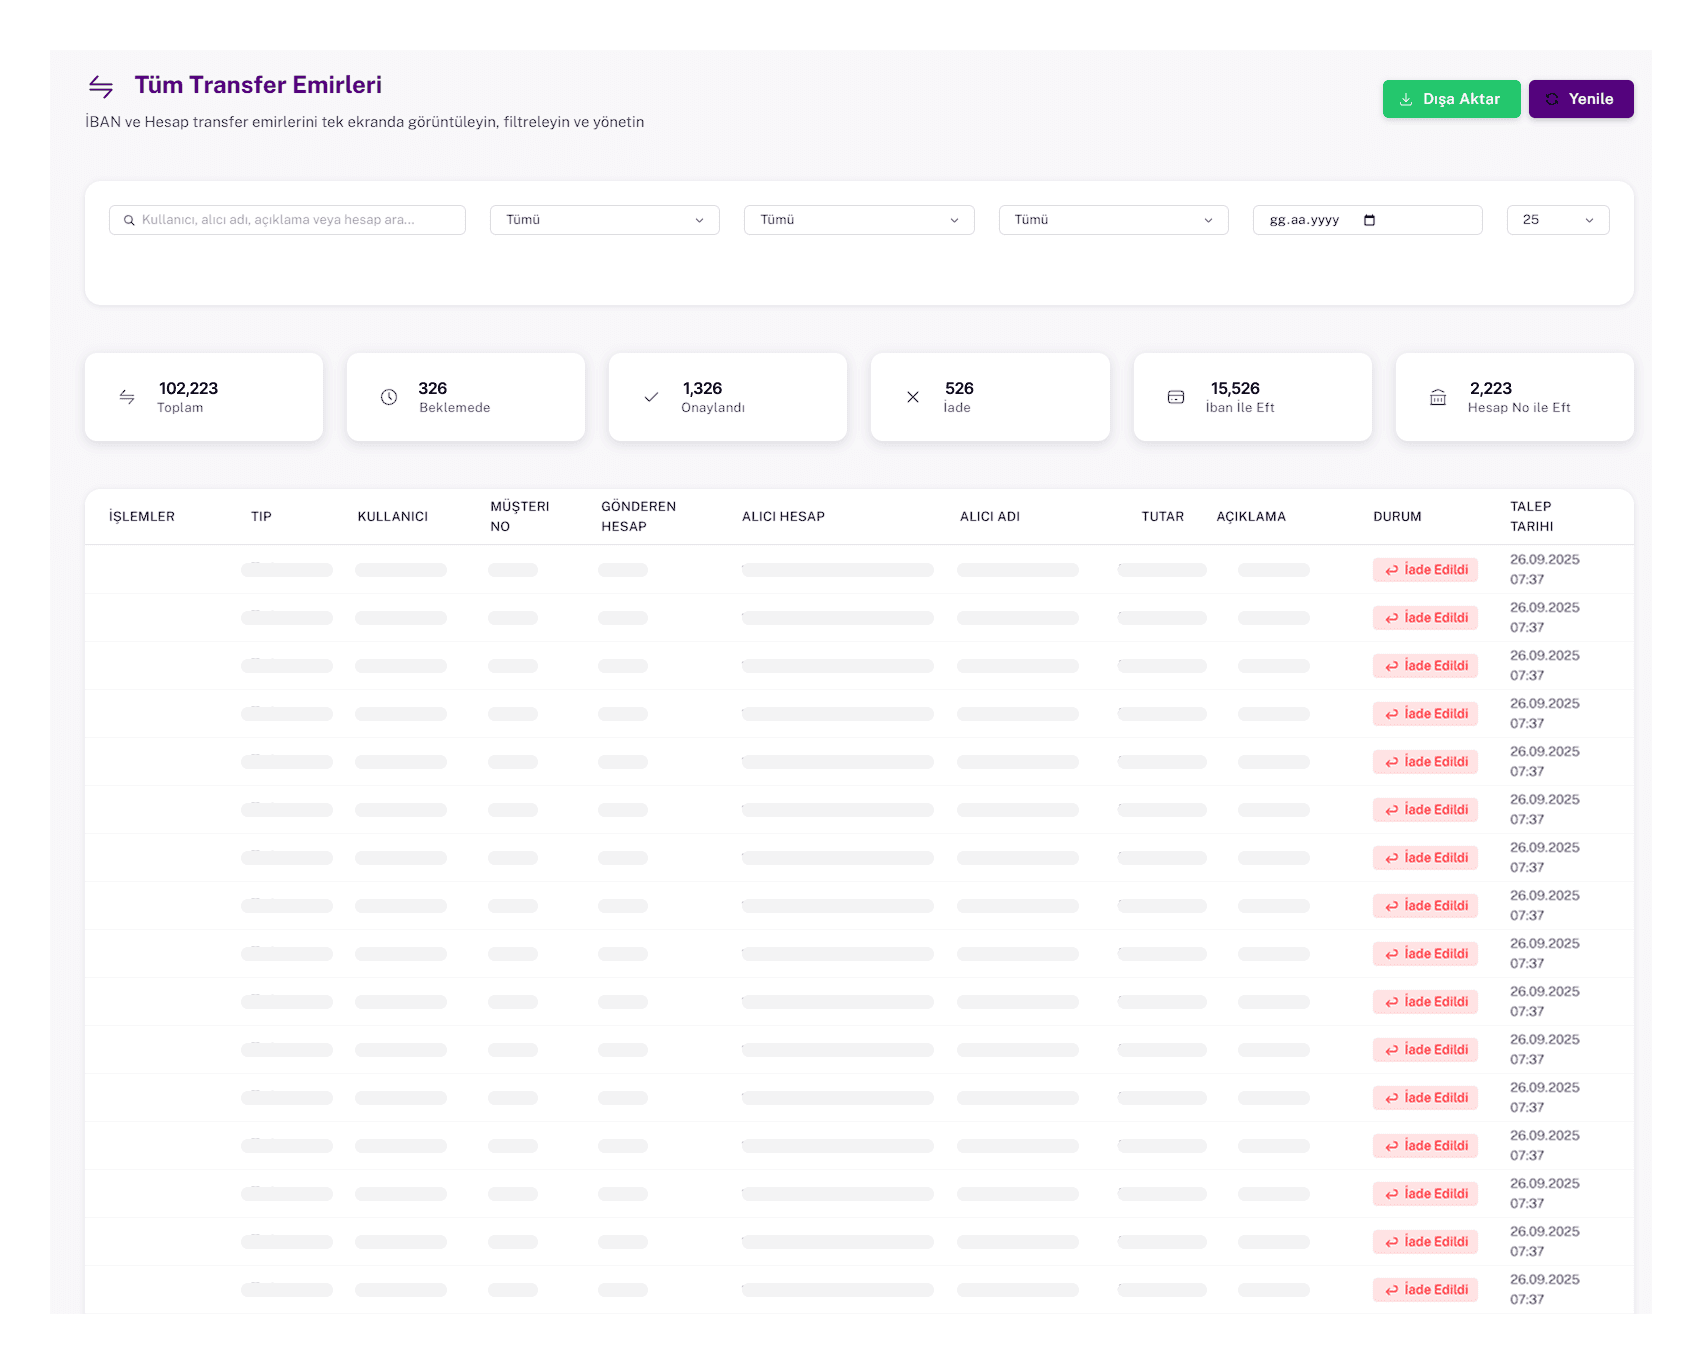1702x1364 pixels.
Task: Click the İŞLEMLER column header
Action: [x=142, y=517]
